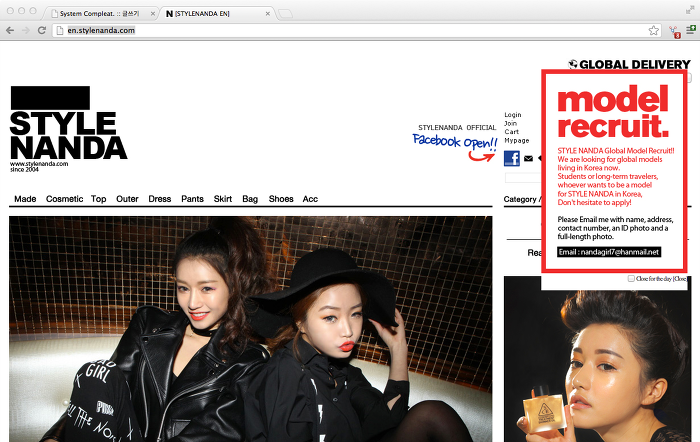
Task: Open the Outer category
Action: [x=127, y=199]
